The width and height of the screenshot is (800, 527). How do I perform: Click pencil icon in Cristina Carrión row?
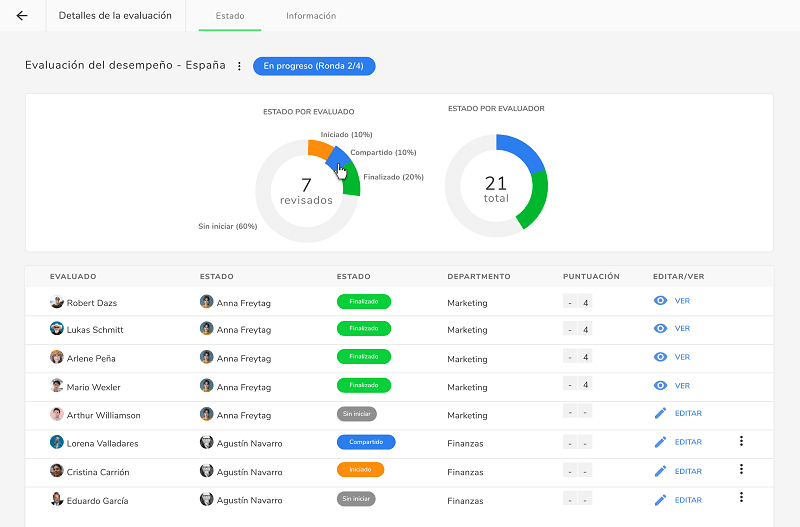pos(660,471)
